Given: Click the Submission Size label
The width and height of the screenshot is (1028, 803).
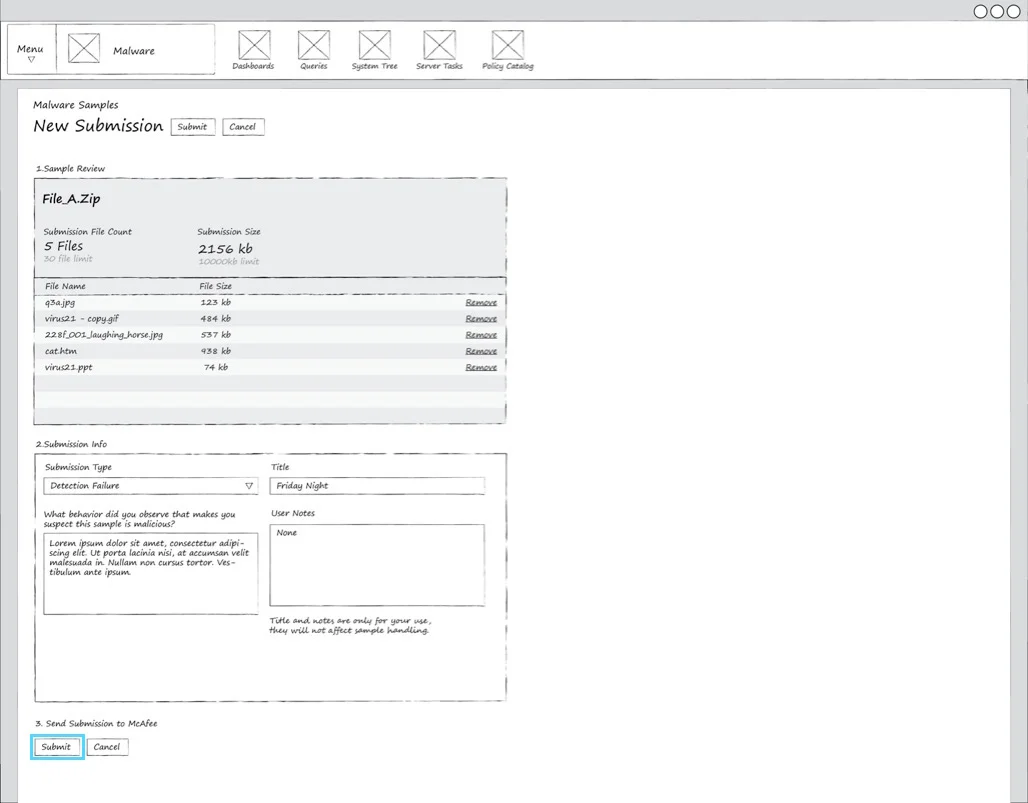Looking at the screenshot, I should 229,231.
